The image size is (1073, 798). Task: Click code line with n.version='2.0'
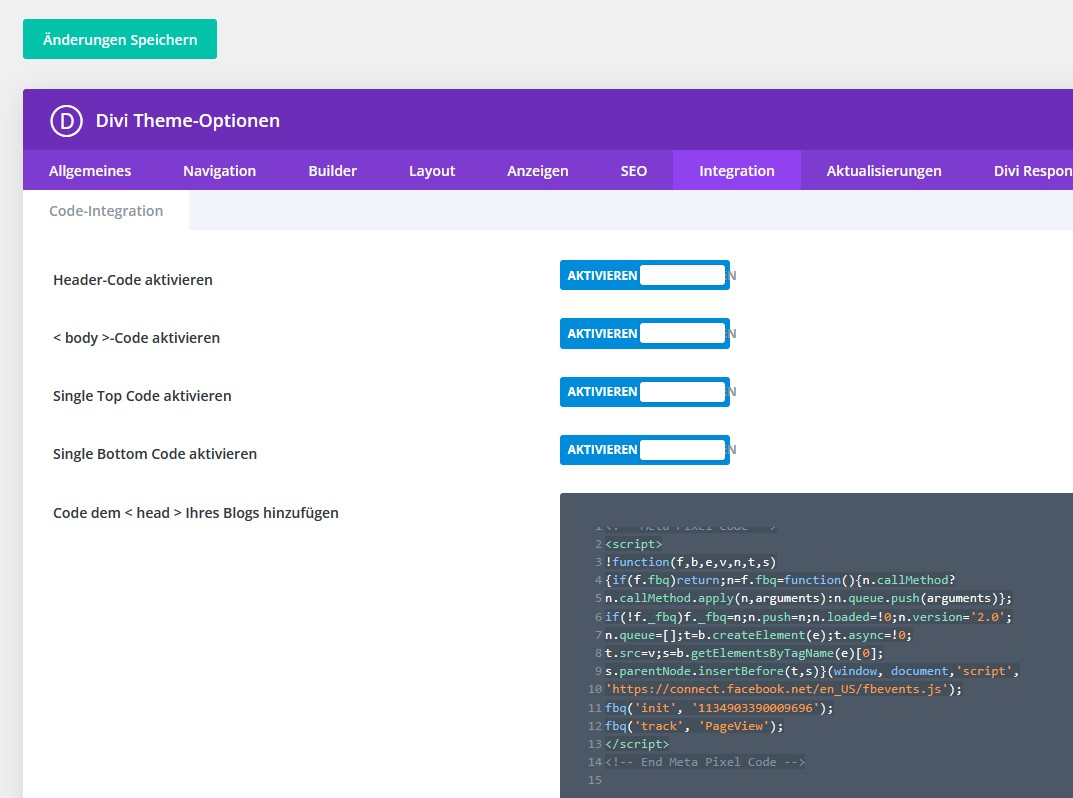click(808, 617)
